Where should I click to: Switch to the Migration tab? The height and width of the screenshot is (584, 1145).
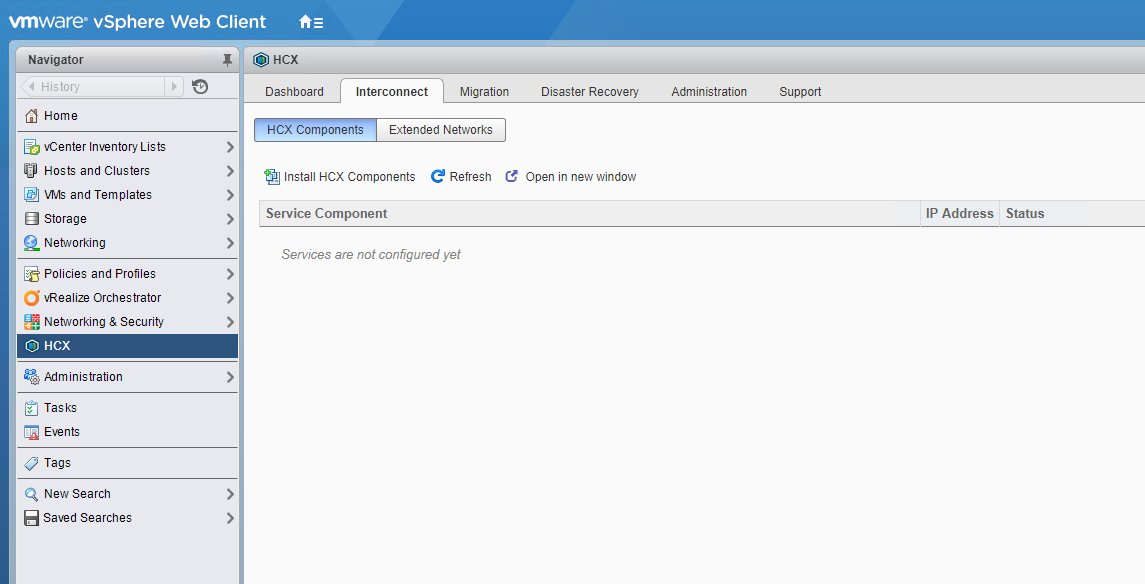coord(484,92)
